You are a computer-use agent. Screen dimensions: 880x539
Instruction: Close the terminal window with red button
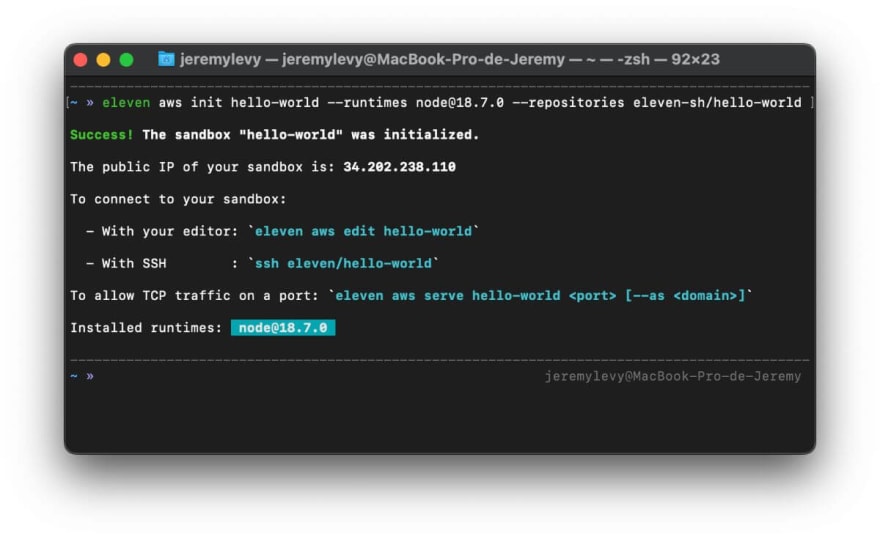point(81,60)
